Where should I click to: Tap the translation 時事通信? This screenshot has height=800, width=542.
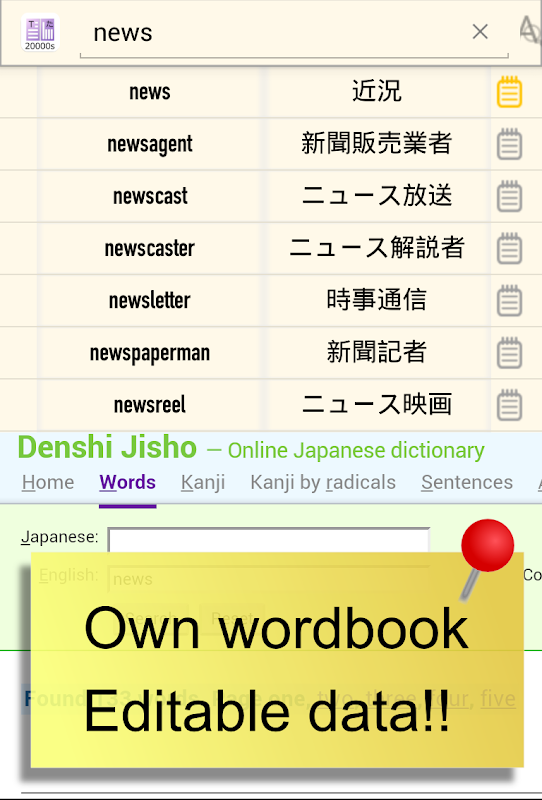point(377,300)
